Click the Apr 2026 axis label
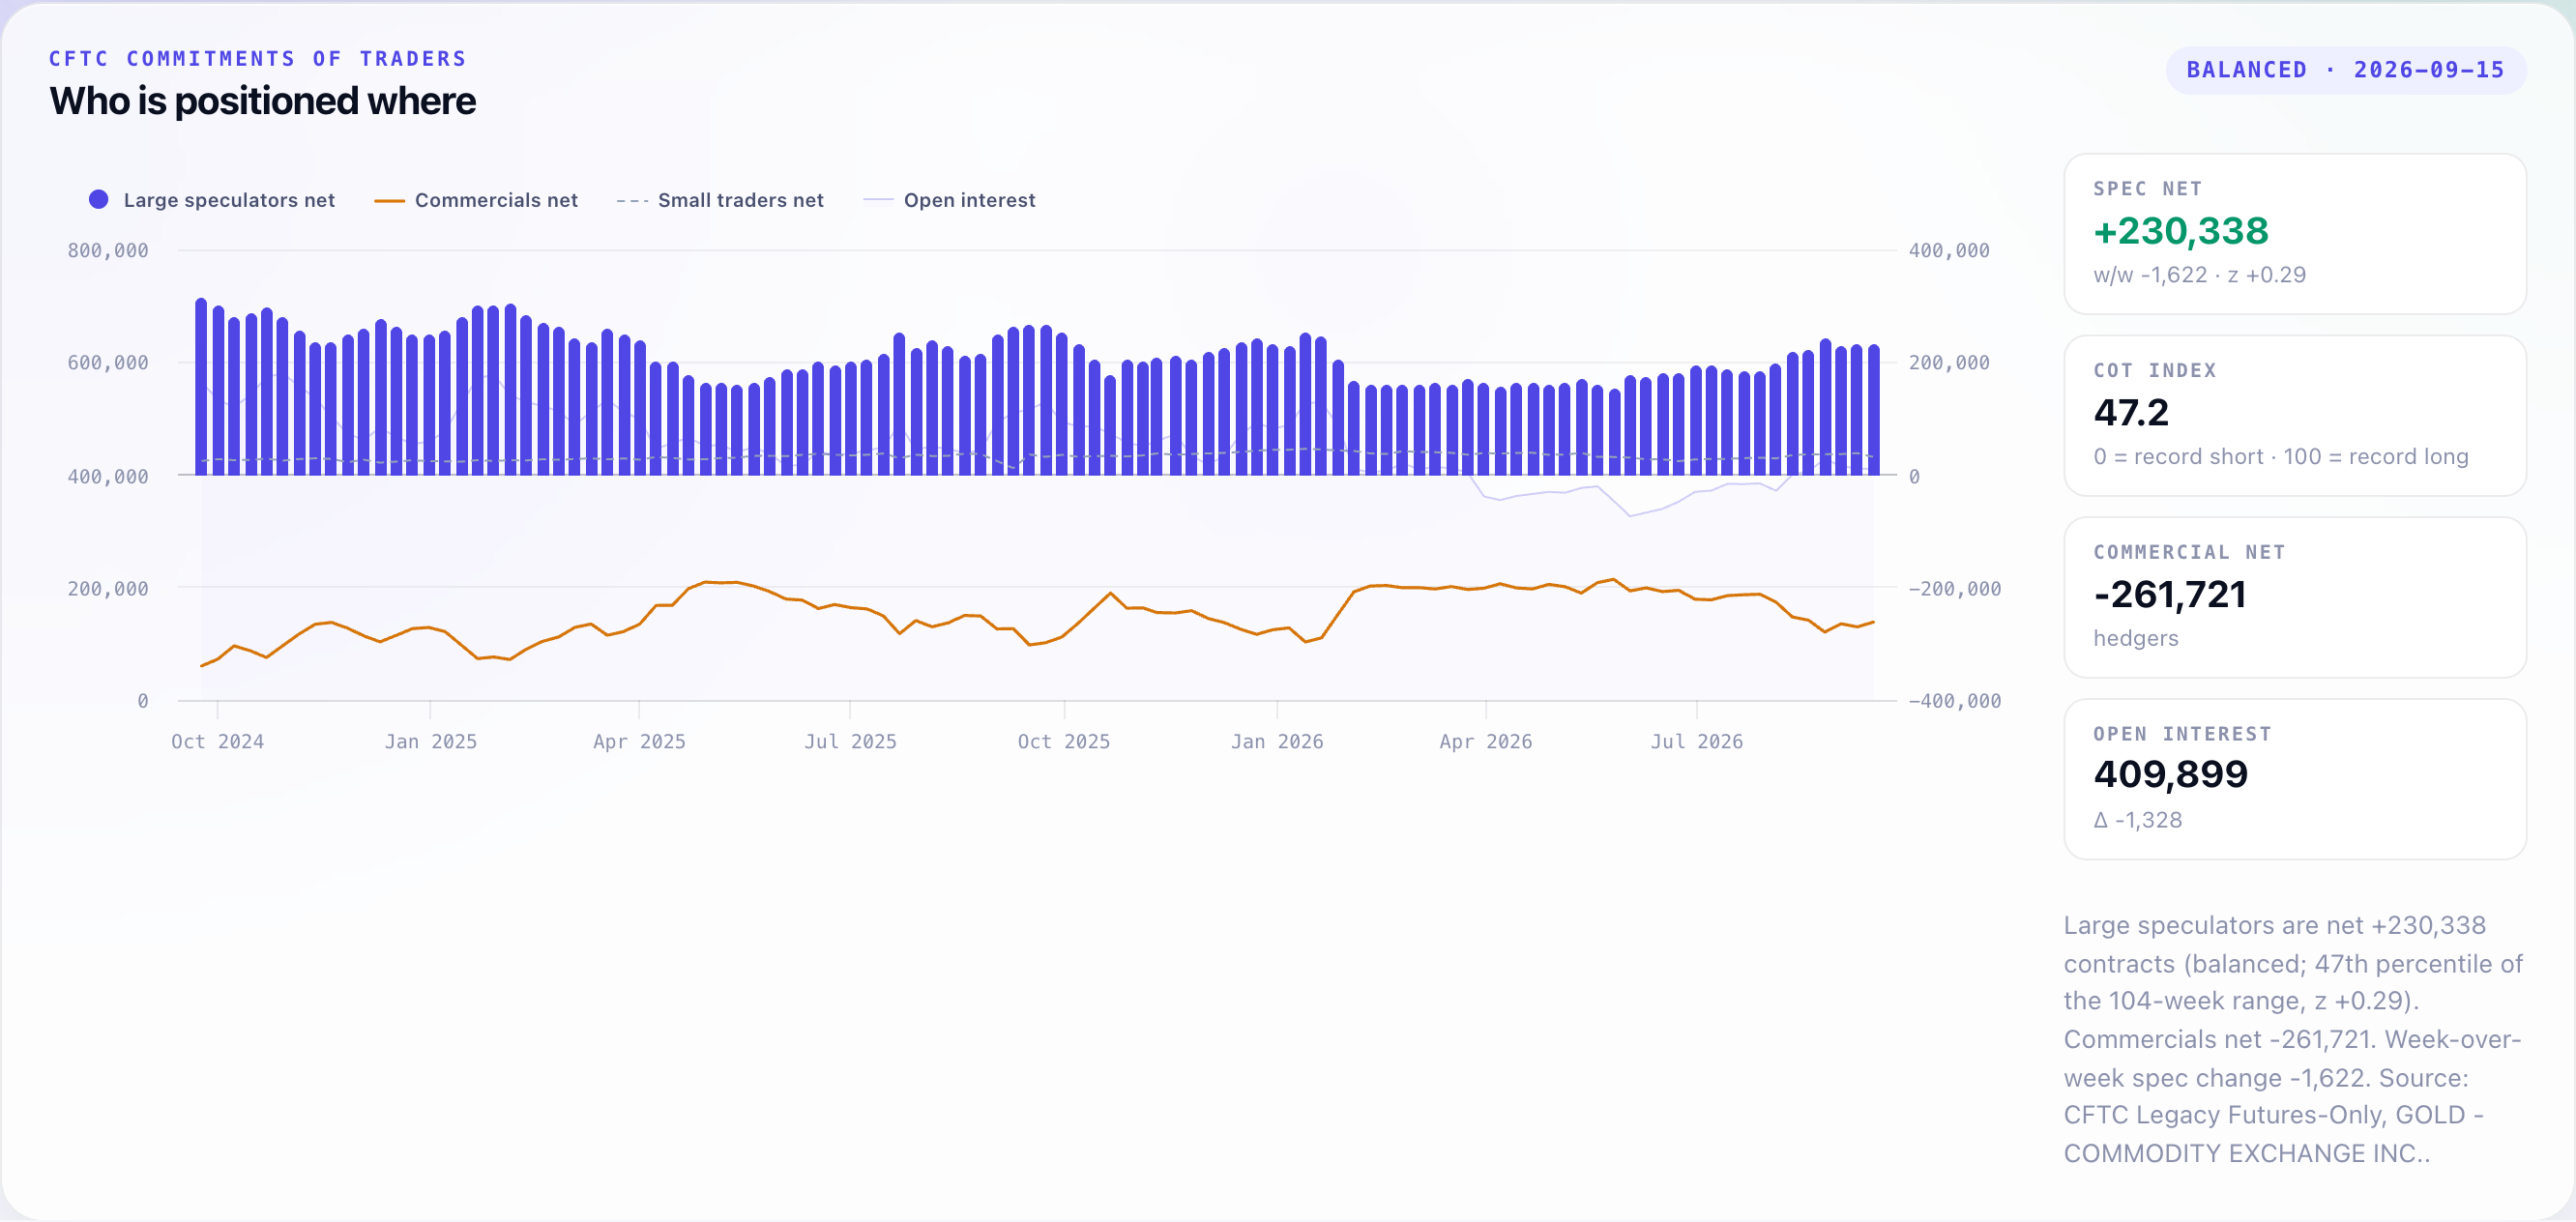The image size is (2576, 1222). (1486, 741)
